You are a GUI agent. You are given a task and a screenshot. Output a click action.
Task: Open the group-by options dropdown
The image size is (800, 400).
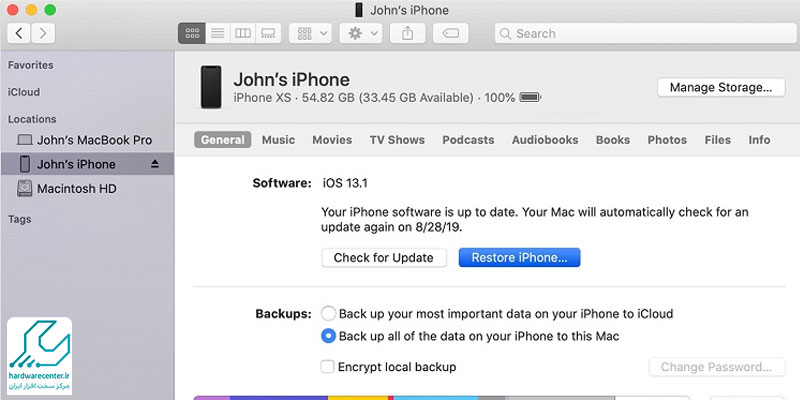pos(310,34)
